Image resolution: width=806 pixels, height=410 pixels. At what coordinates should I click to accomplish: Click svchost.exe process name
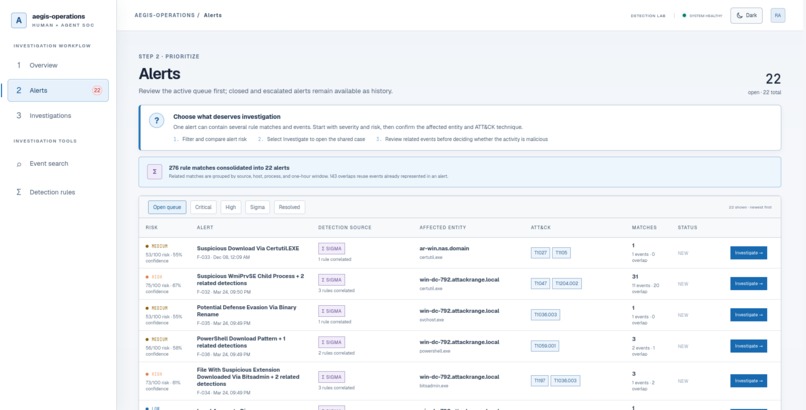pyautogui.click(x=431, y=320)
